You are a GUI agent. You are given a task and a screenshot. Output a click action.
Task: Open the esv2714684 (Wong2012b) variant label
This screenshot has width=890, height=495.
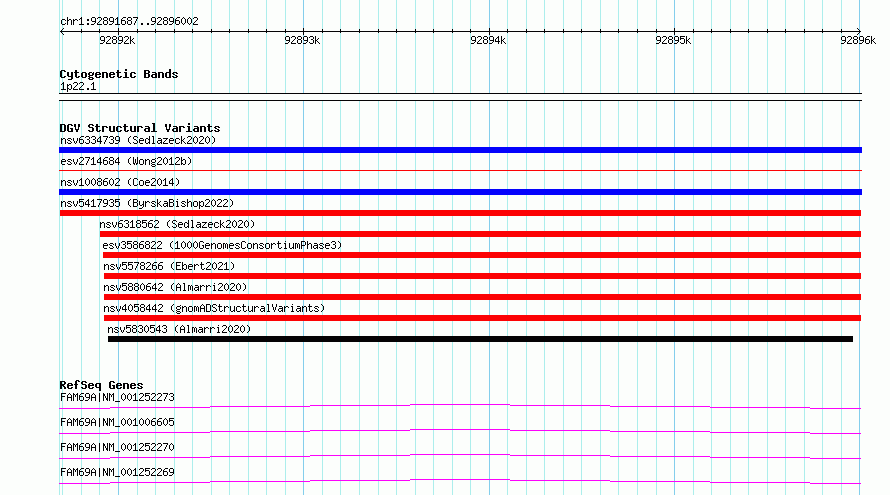point(126,161)
